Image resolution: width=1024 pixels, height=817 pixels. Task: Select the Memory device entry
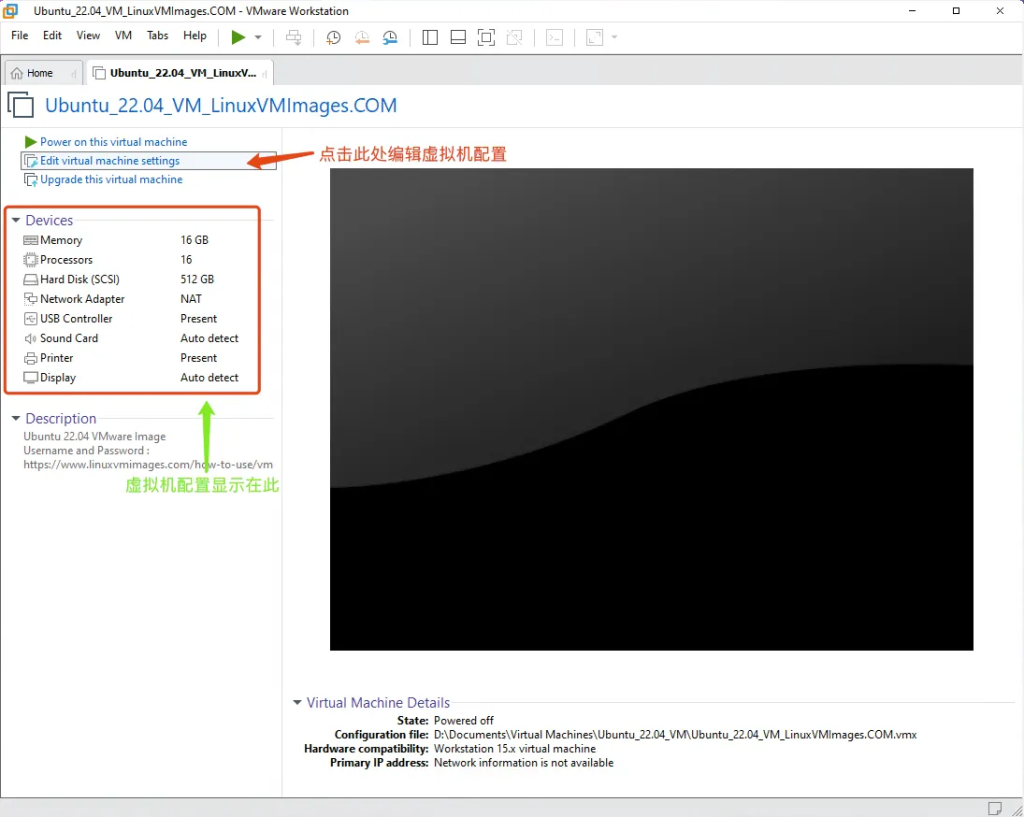coord(61,240)
